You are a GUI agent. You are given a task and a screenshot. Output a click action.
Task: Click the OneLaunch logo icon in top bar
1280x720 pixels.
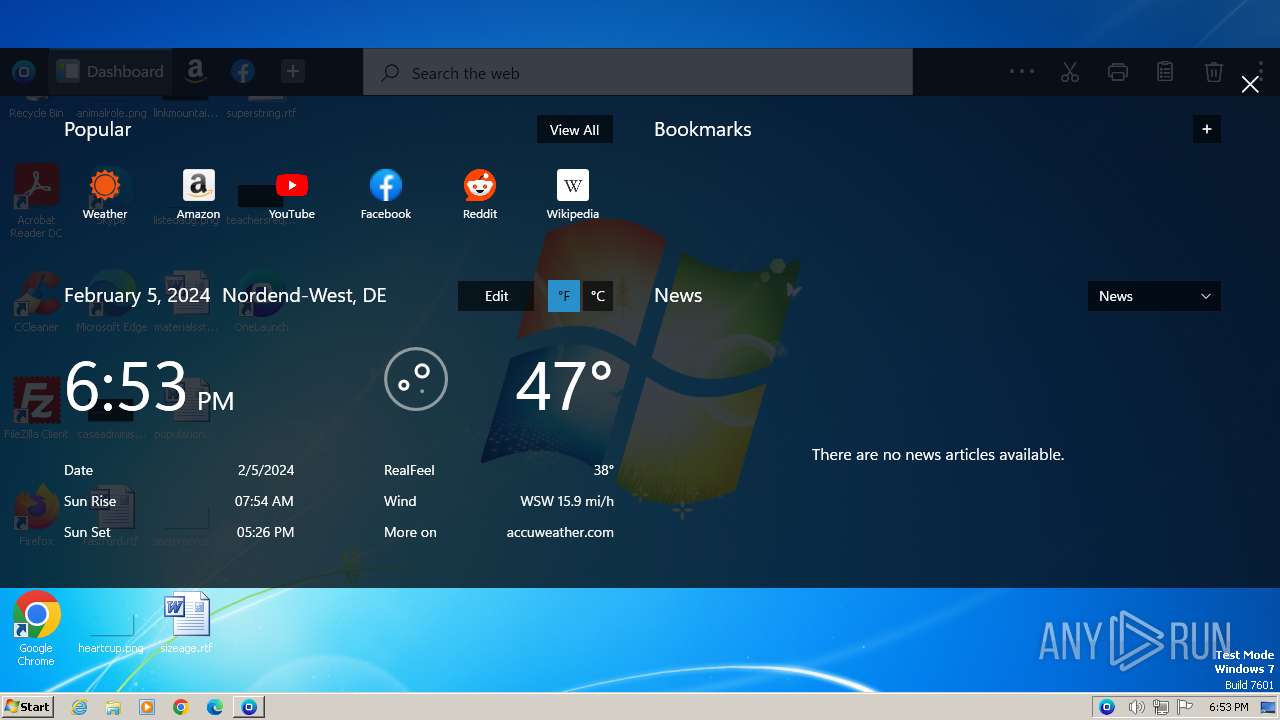24,71
